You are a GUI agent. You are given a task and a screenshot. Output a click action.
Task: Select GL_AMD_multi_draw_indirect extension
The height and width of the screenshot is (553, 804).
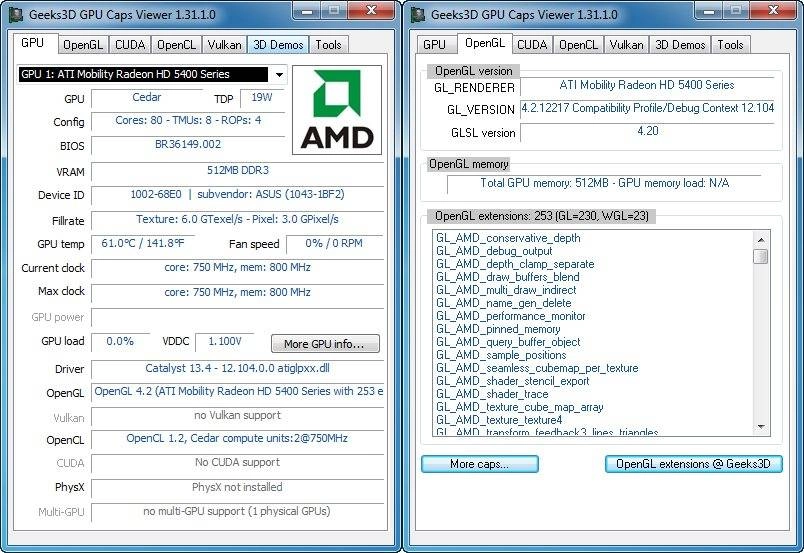pos(506,290)
